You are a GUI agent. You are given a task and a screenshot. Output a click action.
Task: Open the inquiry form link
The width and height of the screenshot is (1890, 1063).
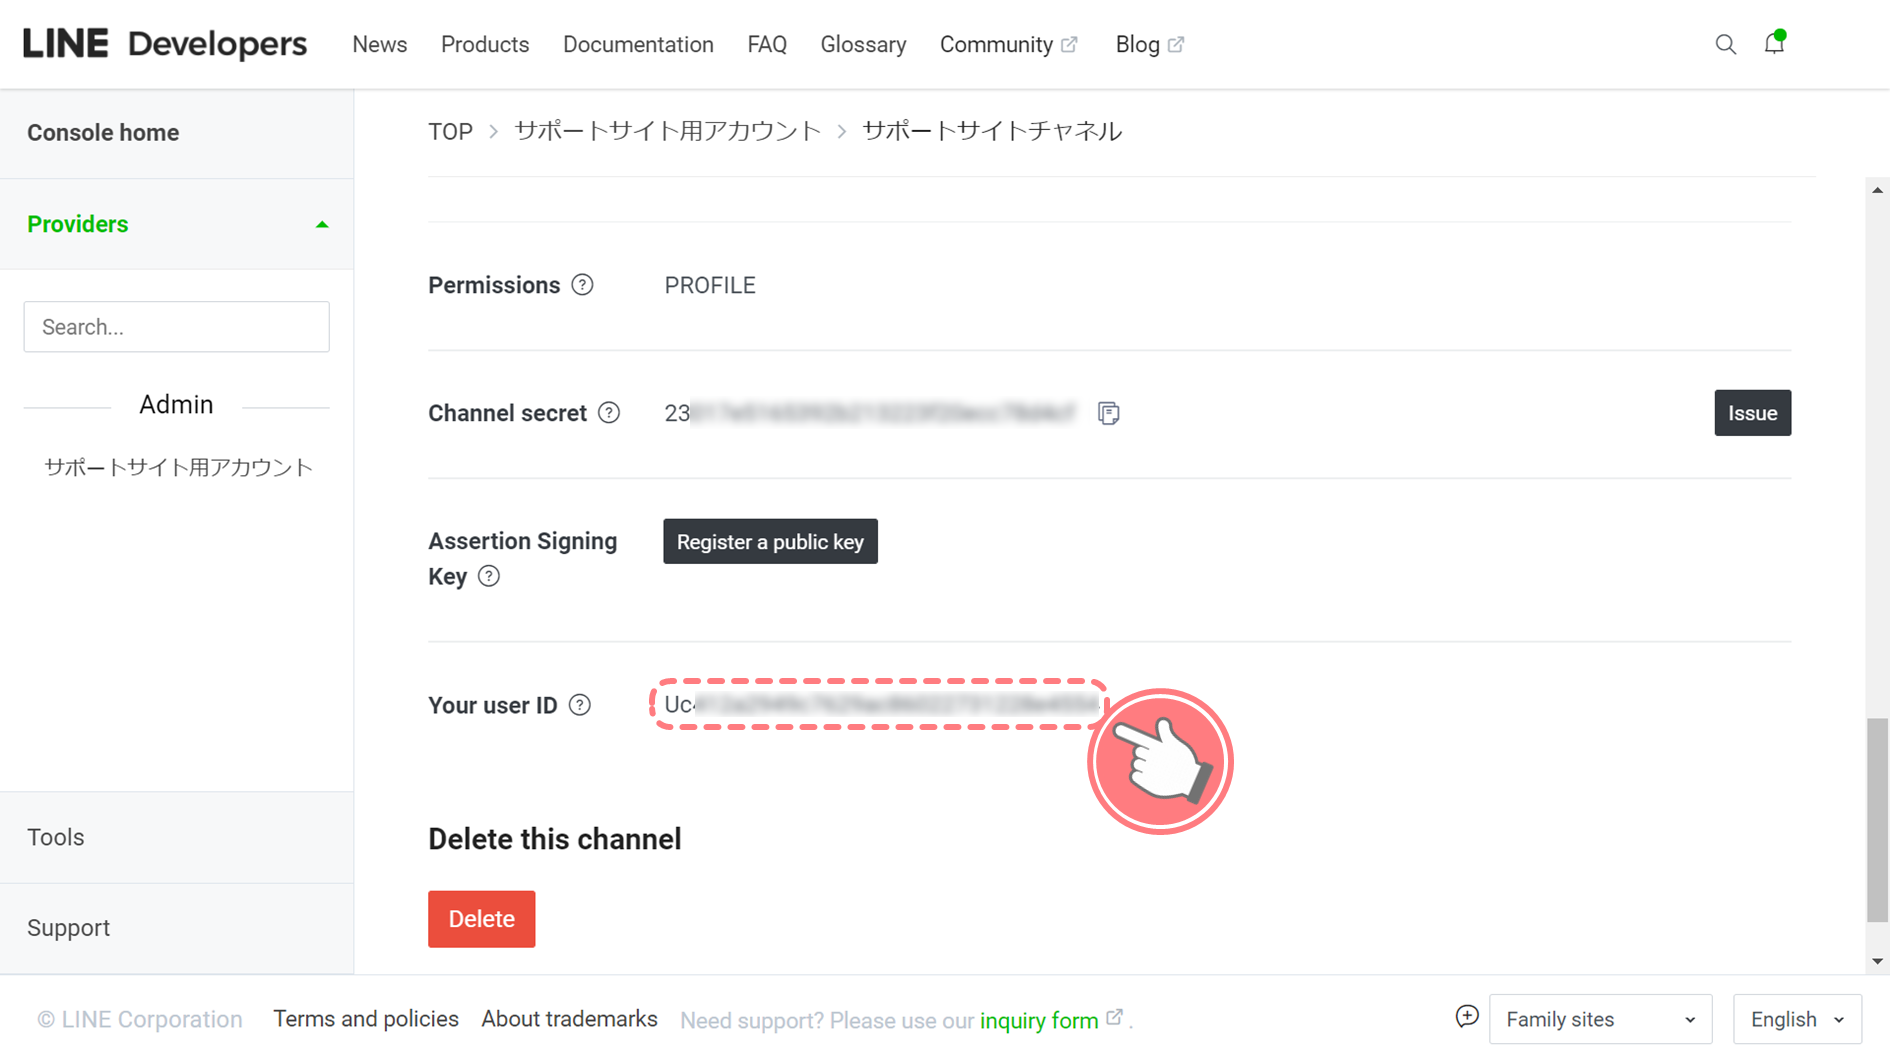click(x=1039, y=1020)
